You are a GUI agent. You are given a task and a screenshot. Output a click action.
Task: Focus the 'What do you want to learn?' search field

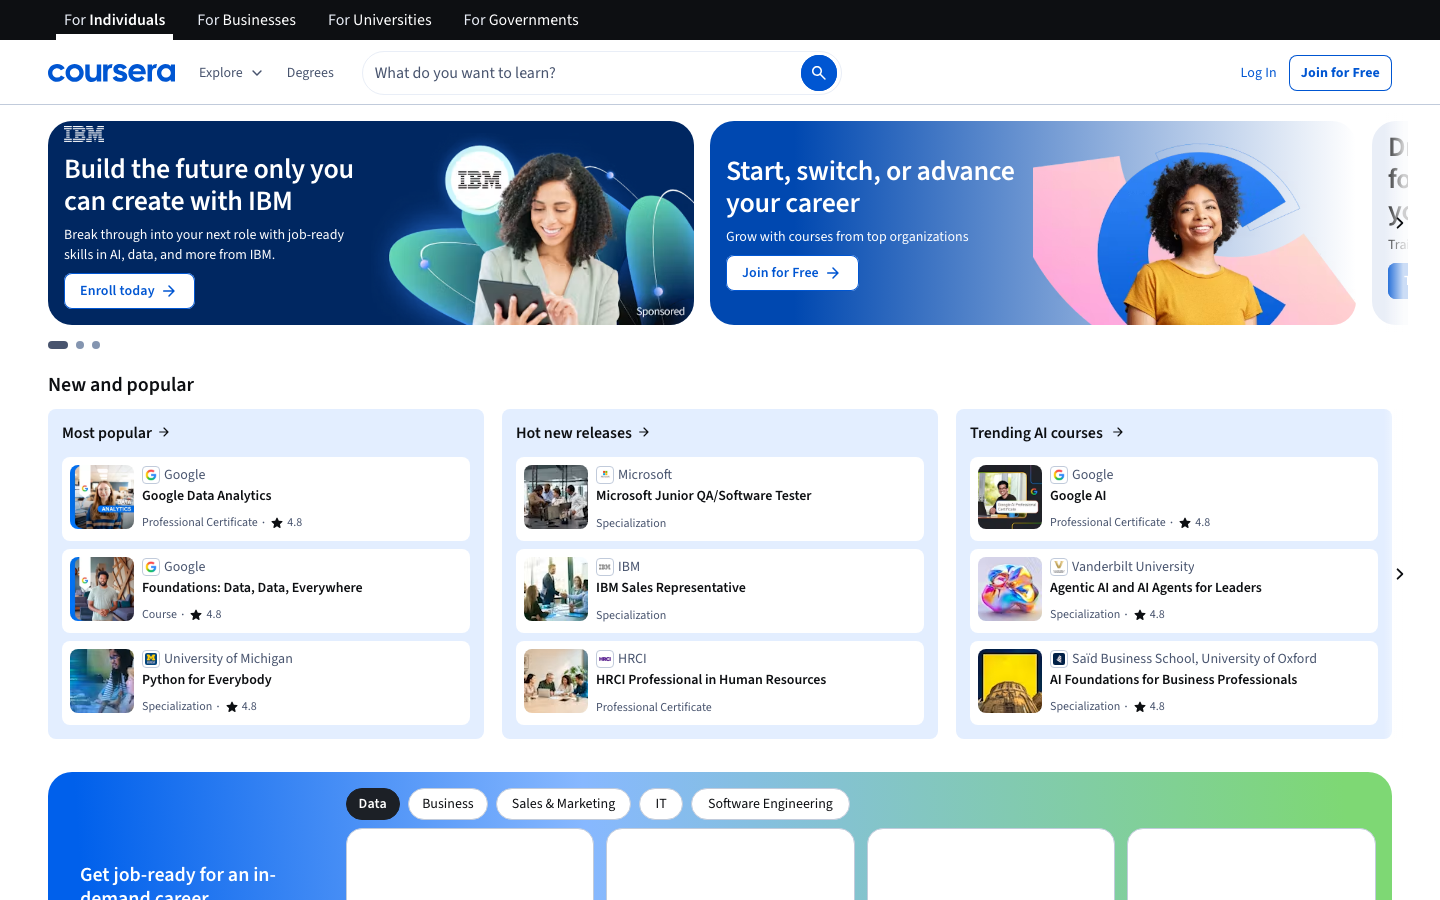pyautogui.click(x=582, y=73)
